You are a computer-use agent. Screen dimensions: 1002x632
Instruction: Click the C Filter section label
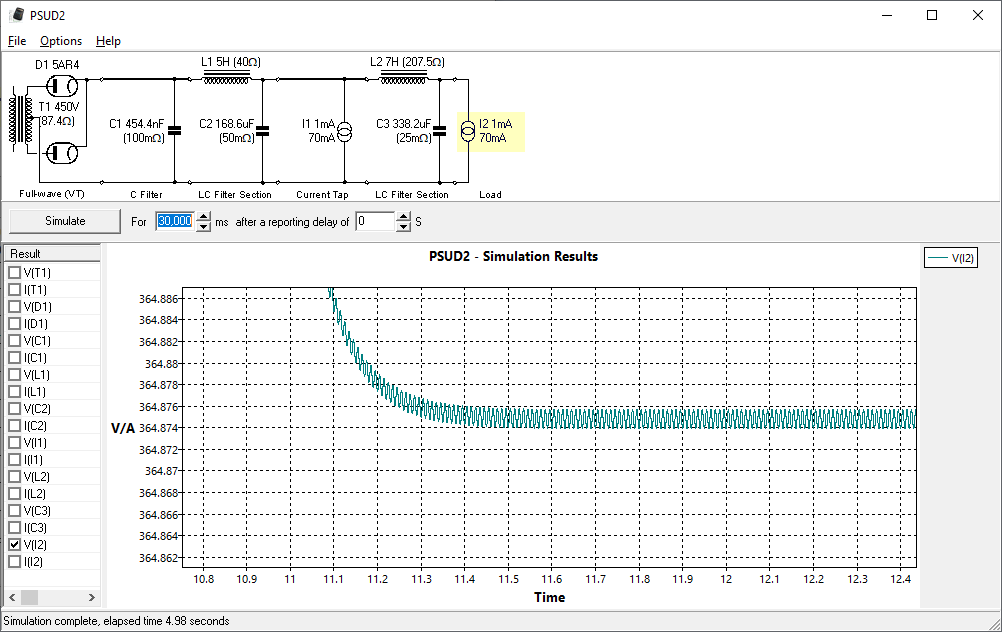coord(146,194)
